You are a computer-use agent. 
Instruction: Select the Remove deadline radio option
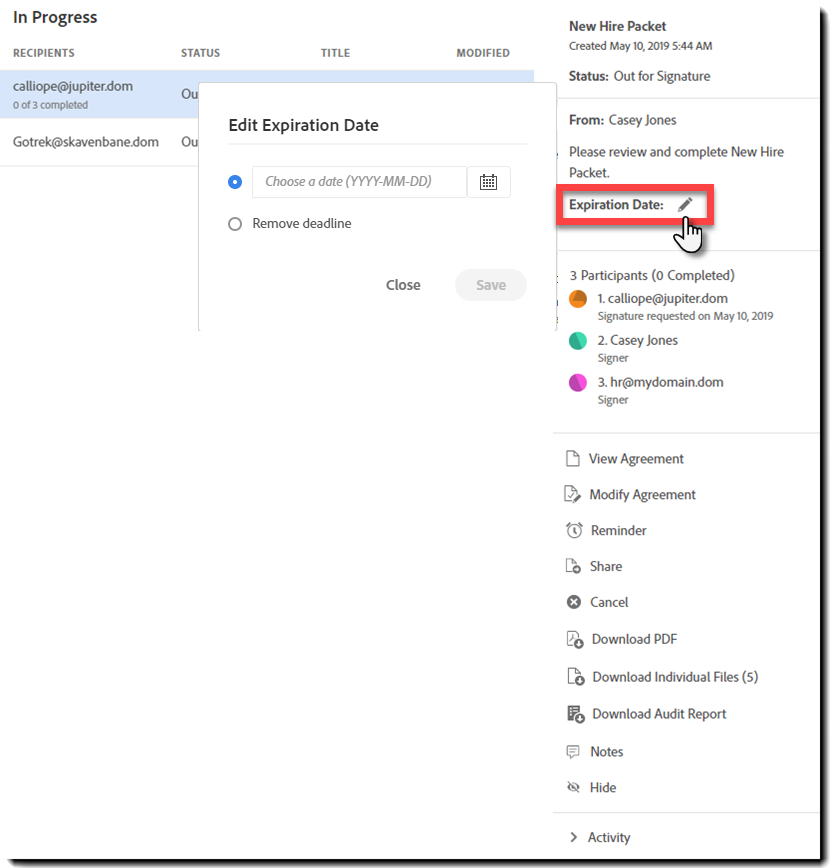tap(235, 224)
